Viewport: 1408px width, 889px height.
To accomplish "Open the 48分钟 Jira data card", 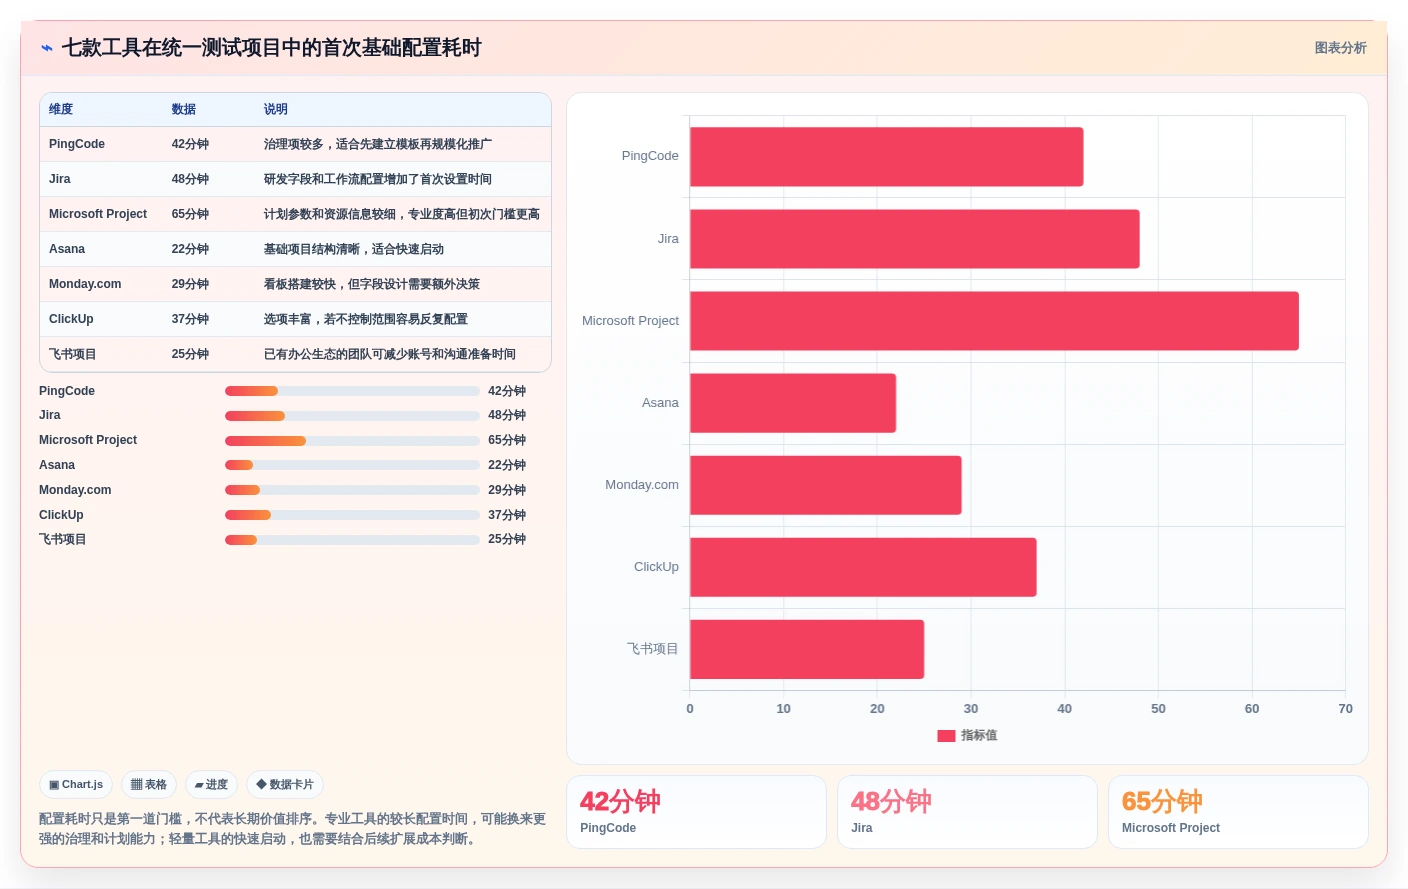I will point(967,812).
